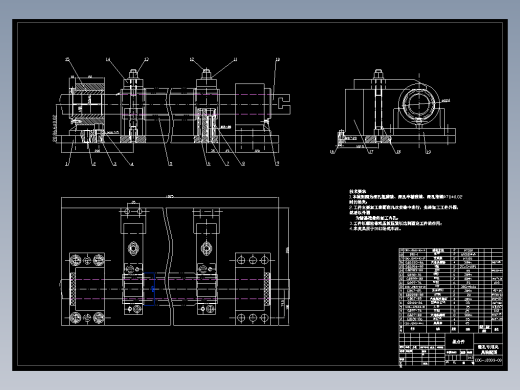The height and width of the screenshot is (390, 520).
Task: Select balloon number 10 above the shaft end
Action: pyautogui.click(x=277, y=60)
